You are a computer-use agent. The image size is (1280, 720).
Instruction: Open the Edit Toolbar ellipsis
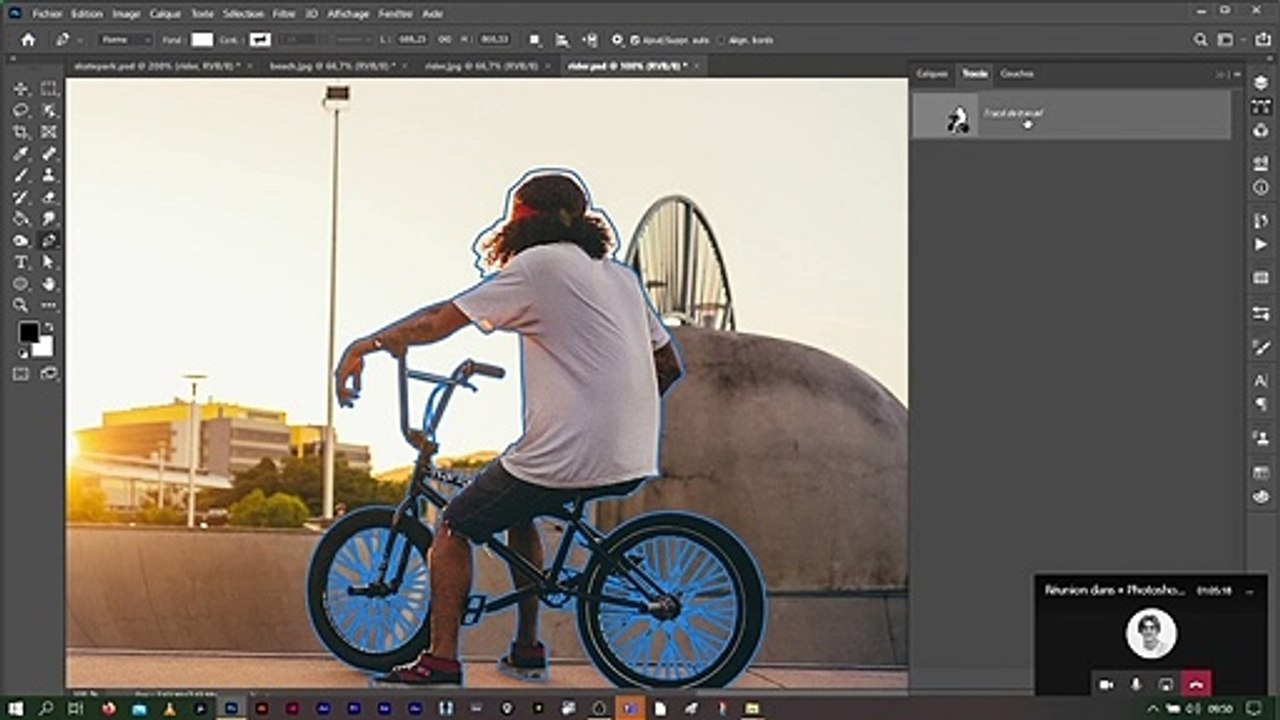point(49,305)
